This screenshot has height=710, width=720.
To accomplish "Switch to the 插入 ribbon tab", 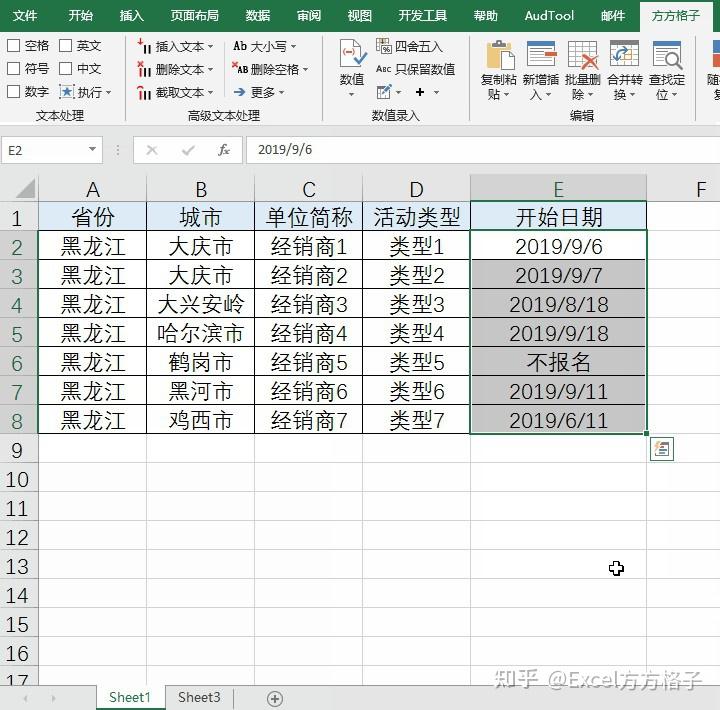I will [132, 16].
